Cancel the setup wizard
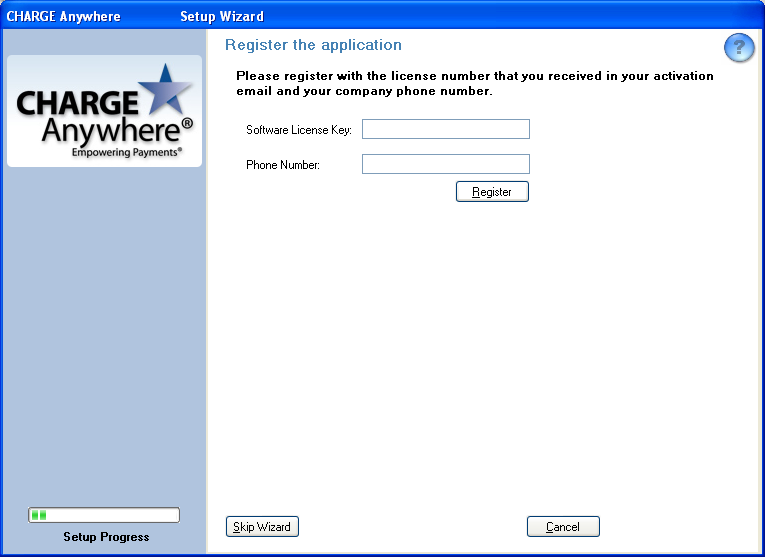Screen dimensions: 765x557 562,527
